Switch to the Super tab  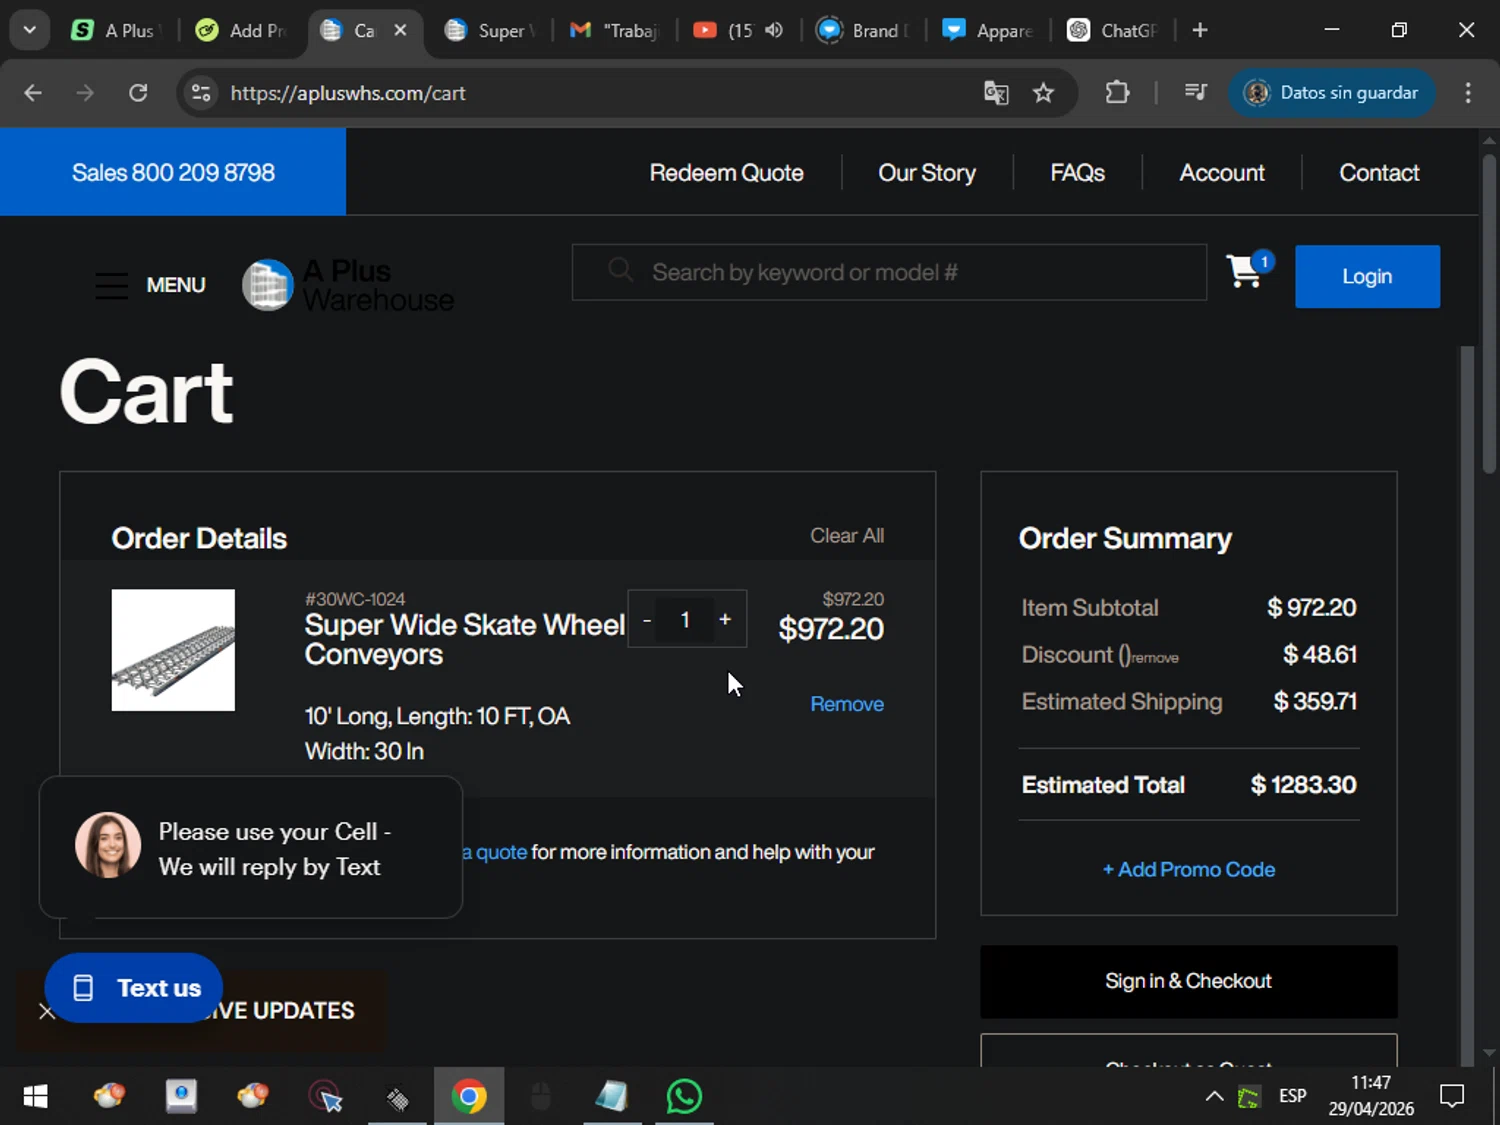pos(491,30)
